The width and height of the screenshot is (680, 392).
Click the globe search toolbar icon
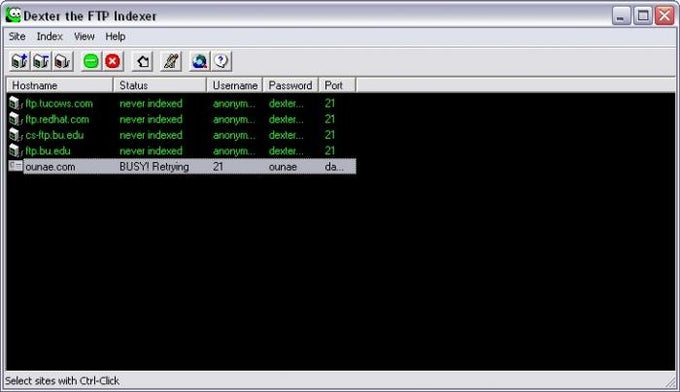tap(199, 61)
